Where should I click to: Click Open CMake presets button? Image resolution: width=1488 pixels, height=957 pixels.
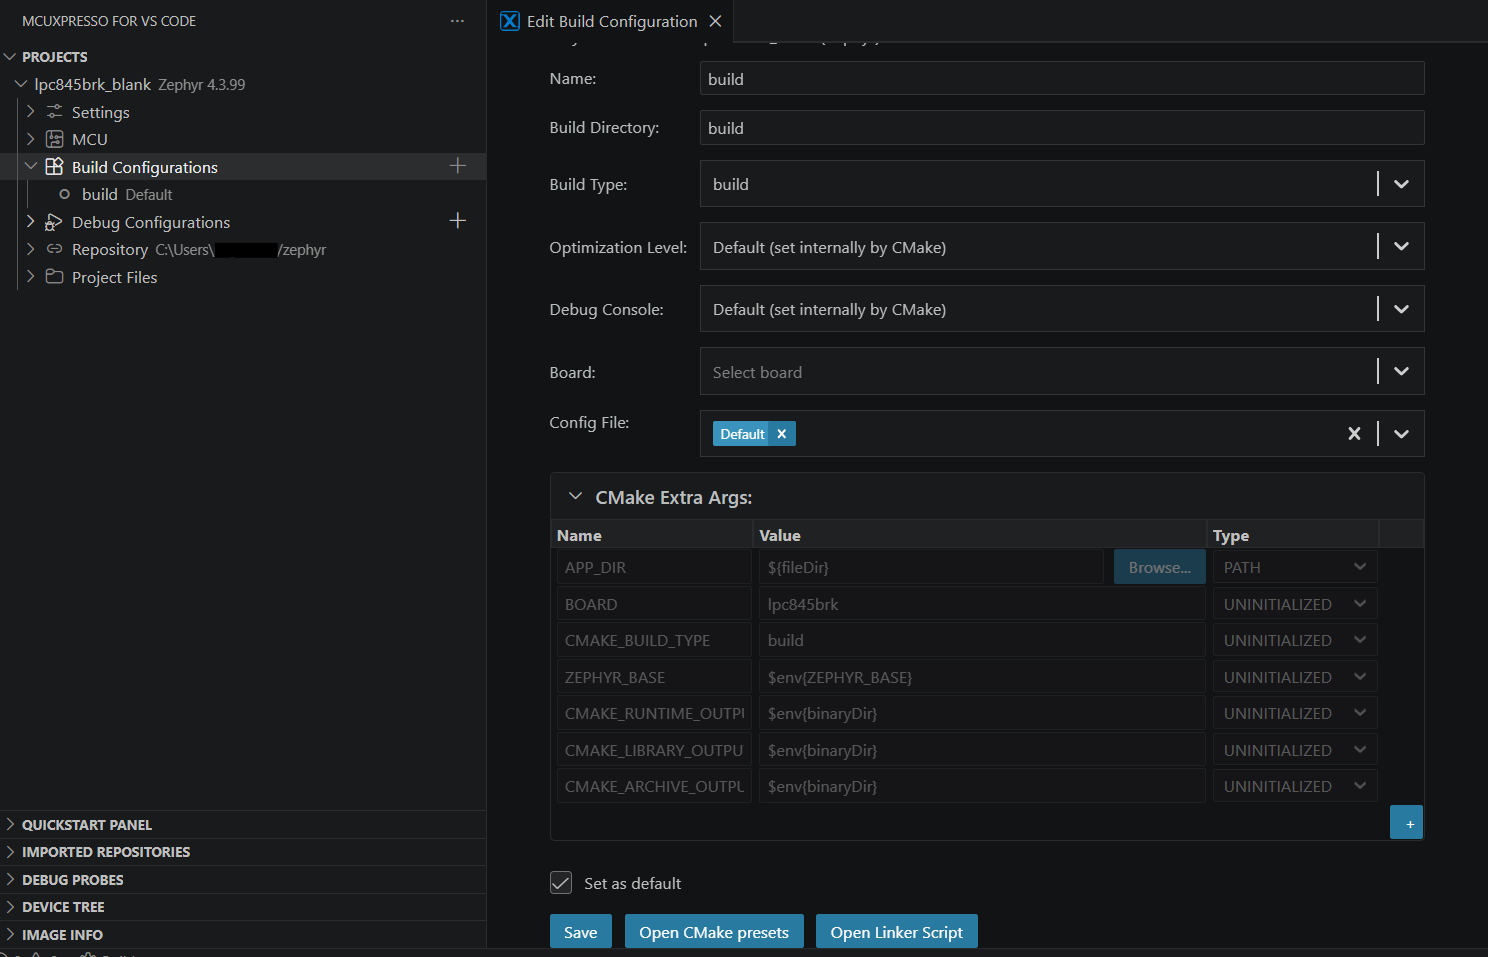click(714, 931)
